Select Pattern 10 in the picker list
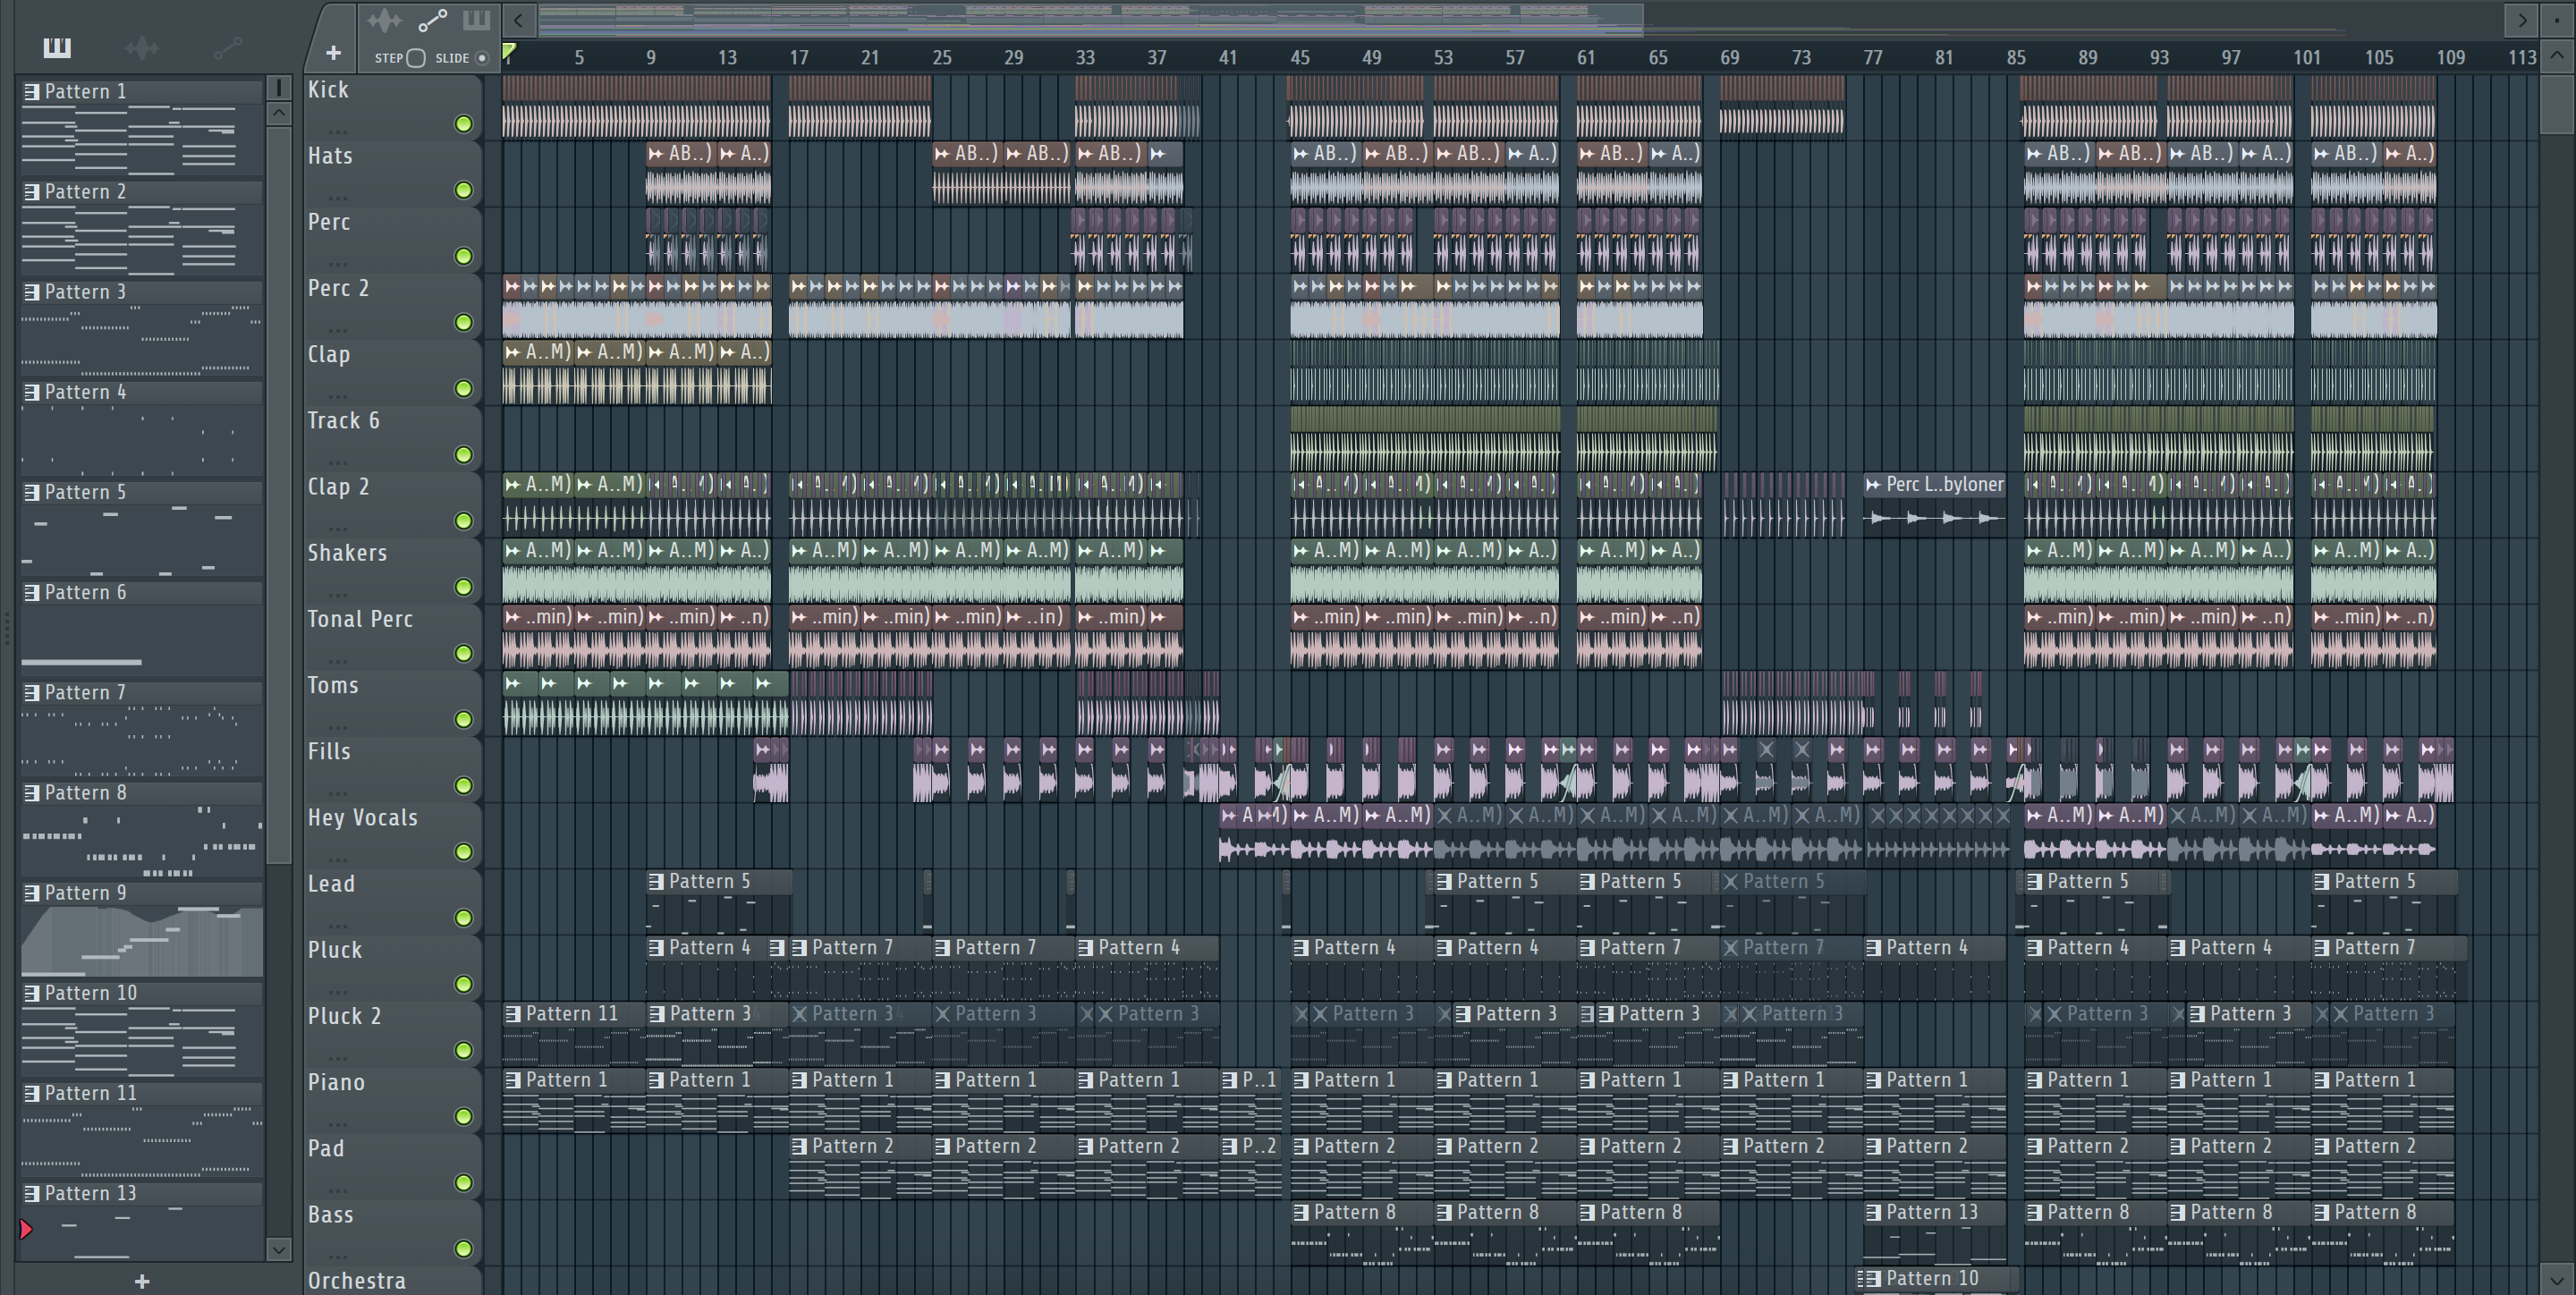 click(142, 993)
